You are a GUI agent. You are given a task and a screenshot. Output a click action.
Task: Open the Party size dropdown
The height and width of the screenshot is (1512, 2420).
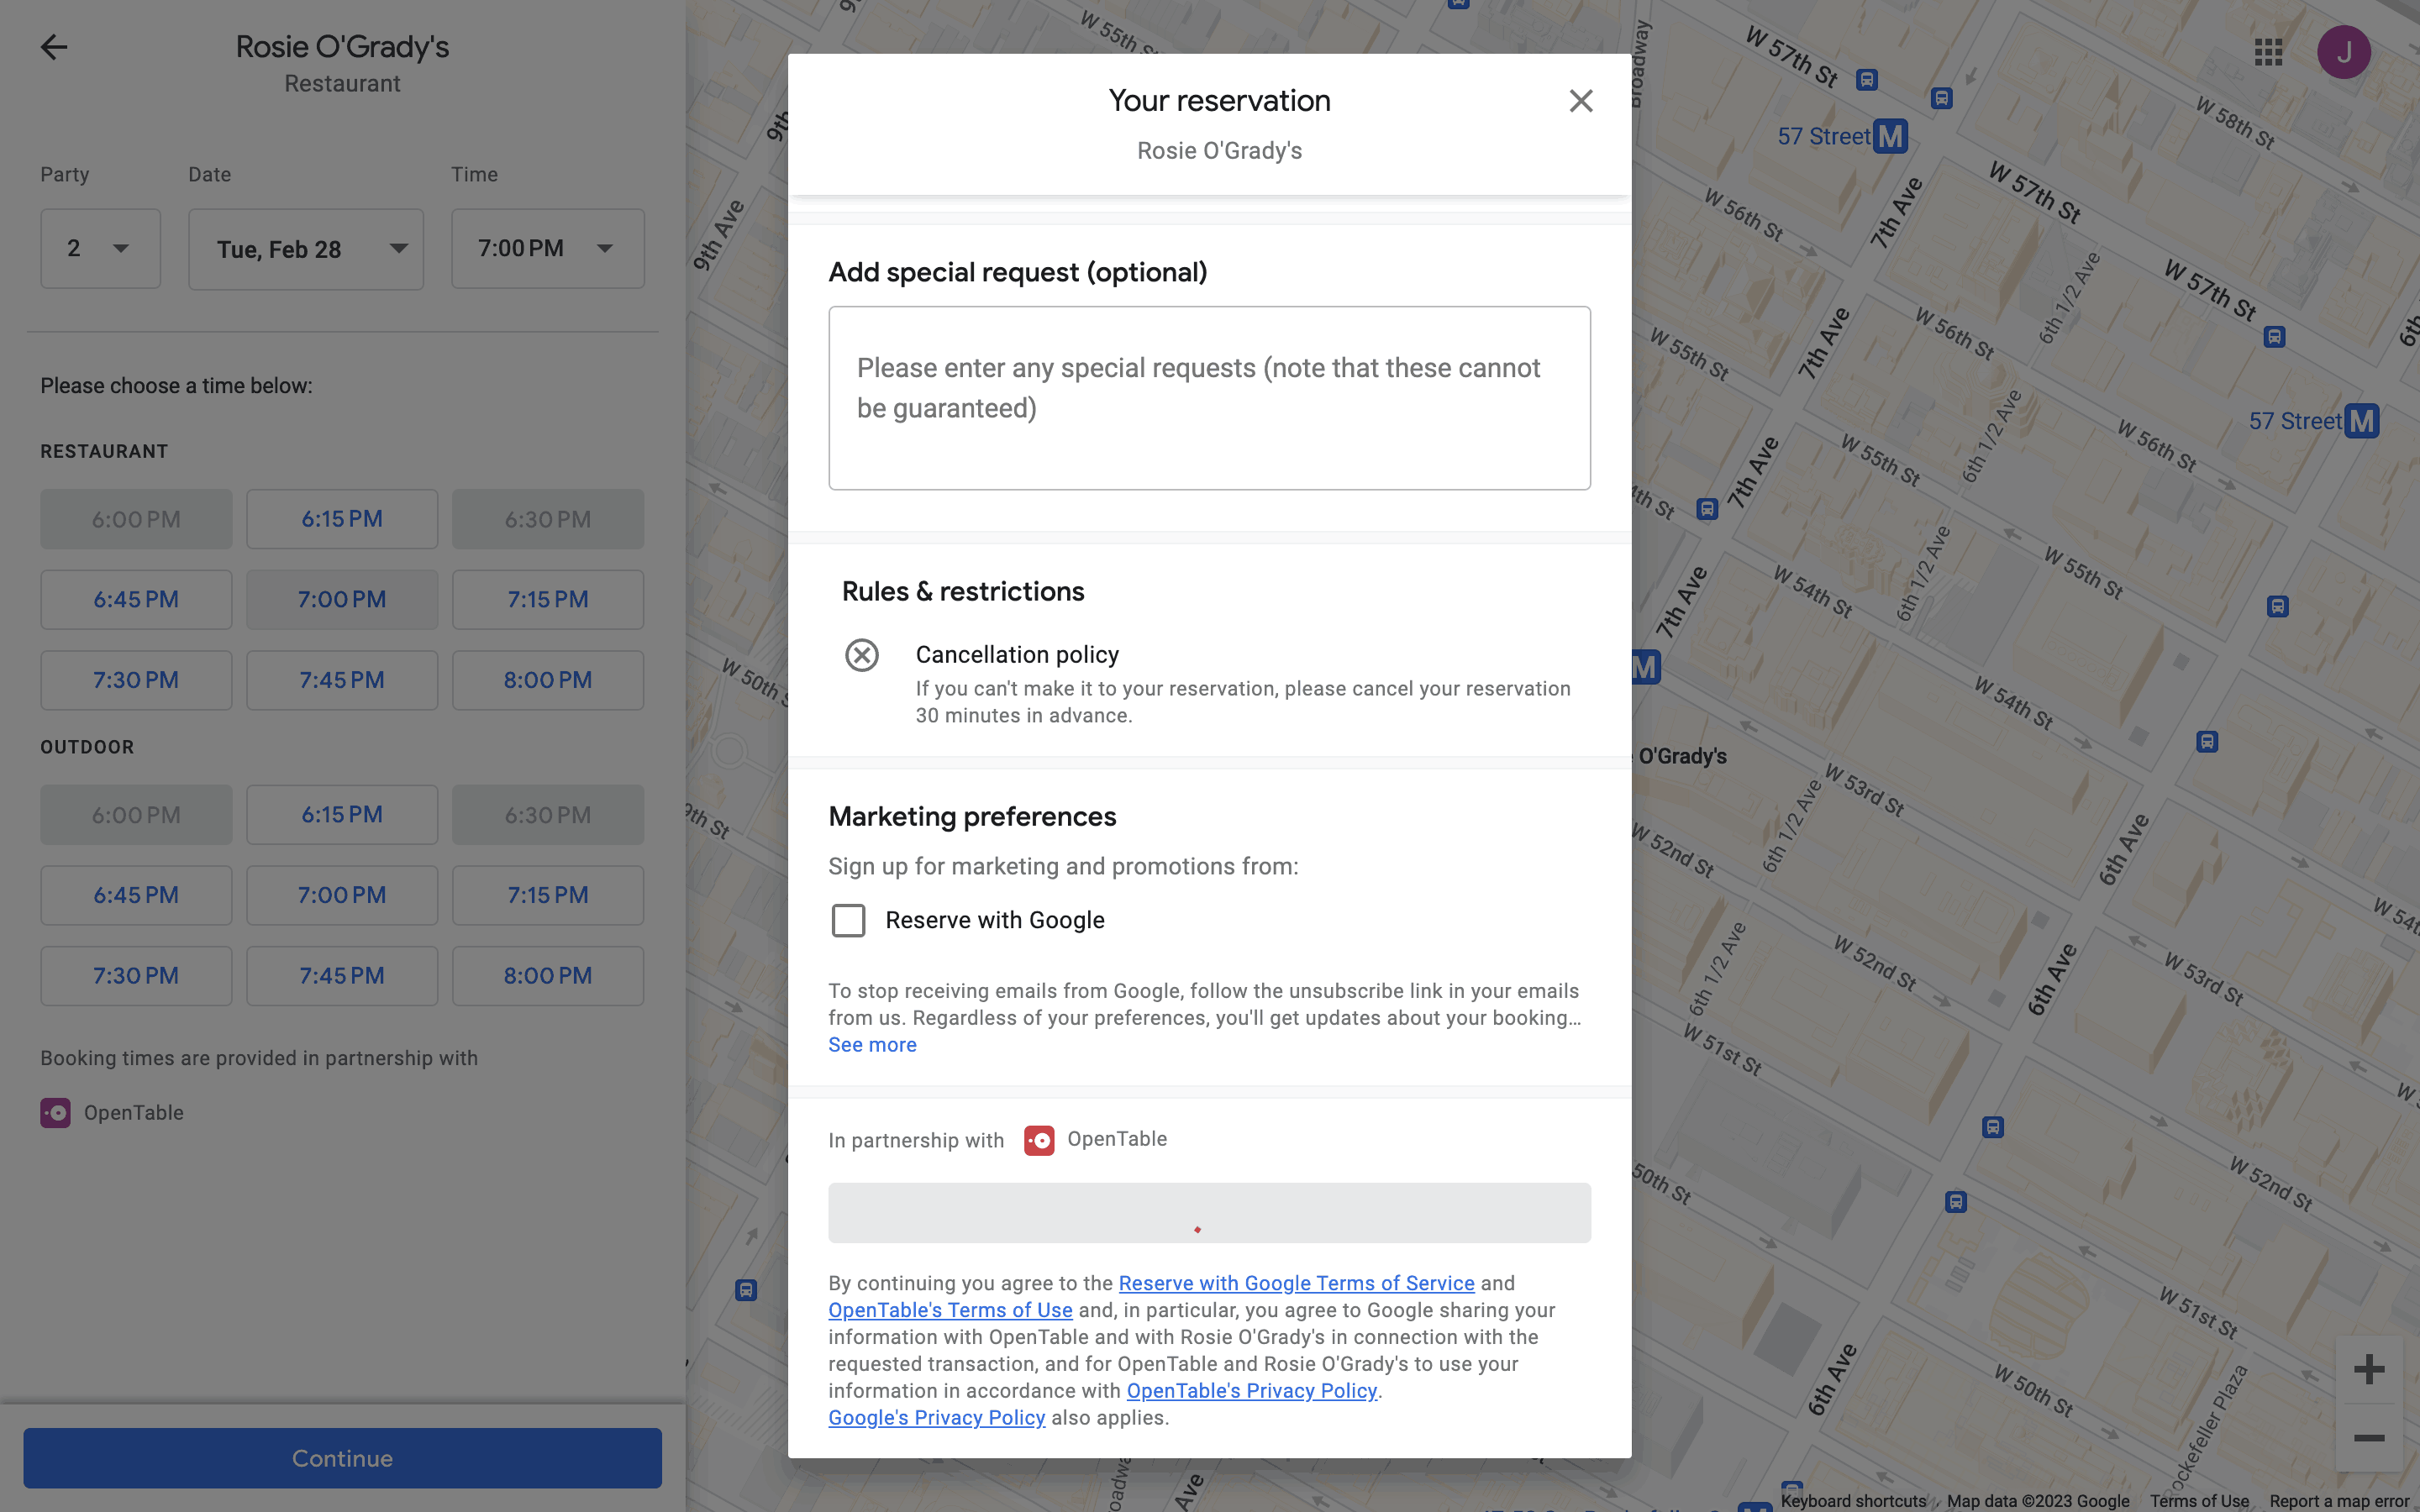pos(100,248)
